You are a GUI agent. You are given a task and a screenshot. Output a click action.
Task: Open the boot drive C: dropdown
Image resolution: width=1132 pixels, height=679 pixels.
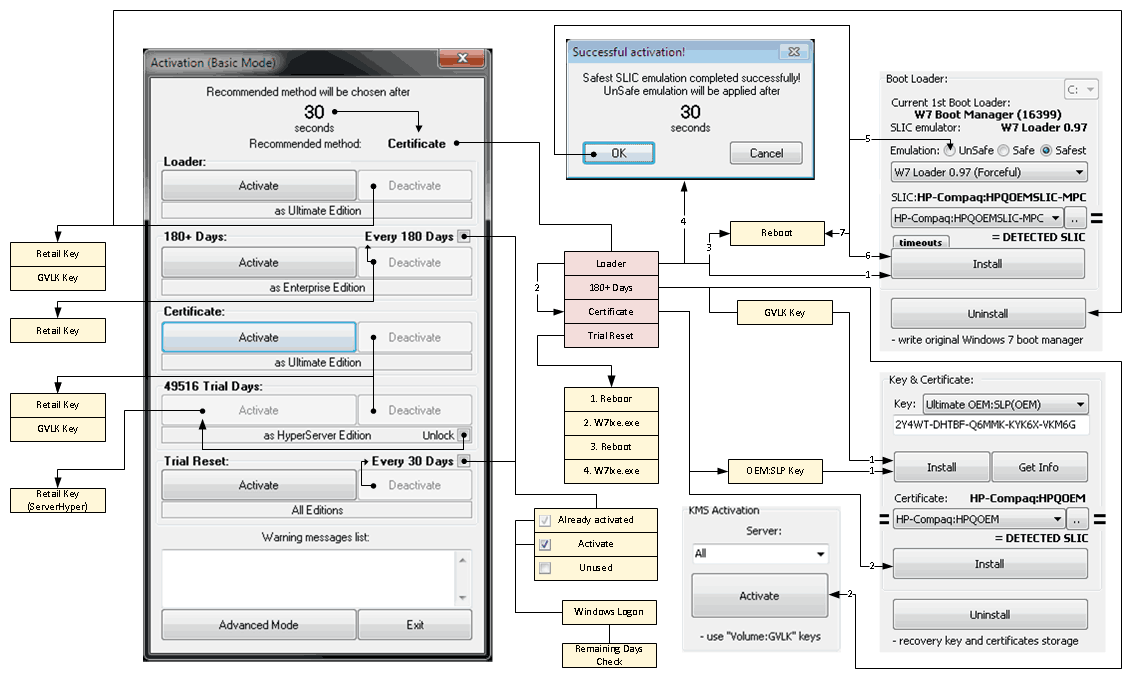pos(1081,90)
